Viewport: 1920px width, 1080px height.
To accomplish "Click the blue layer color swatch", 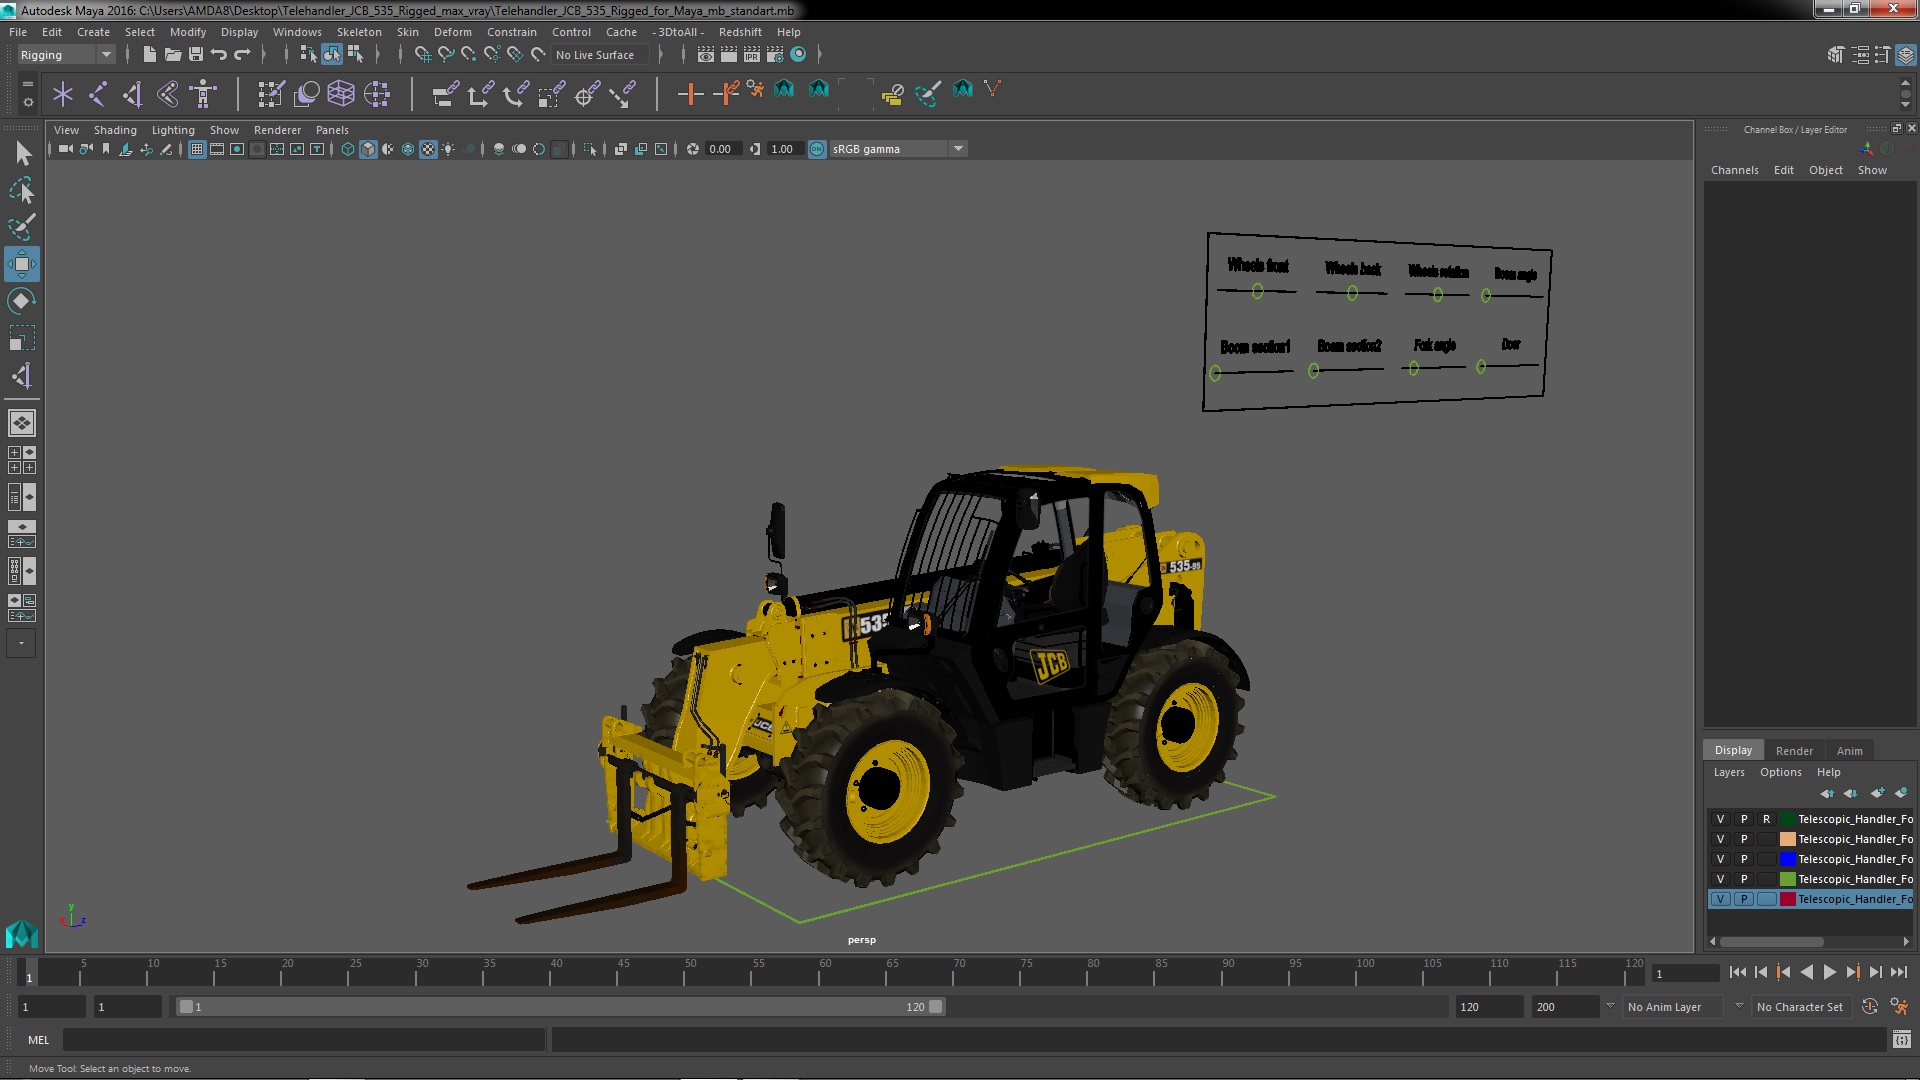I will (x=1787, y=859).
